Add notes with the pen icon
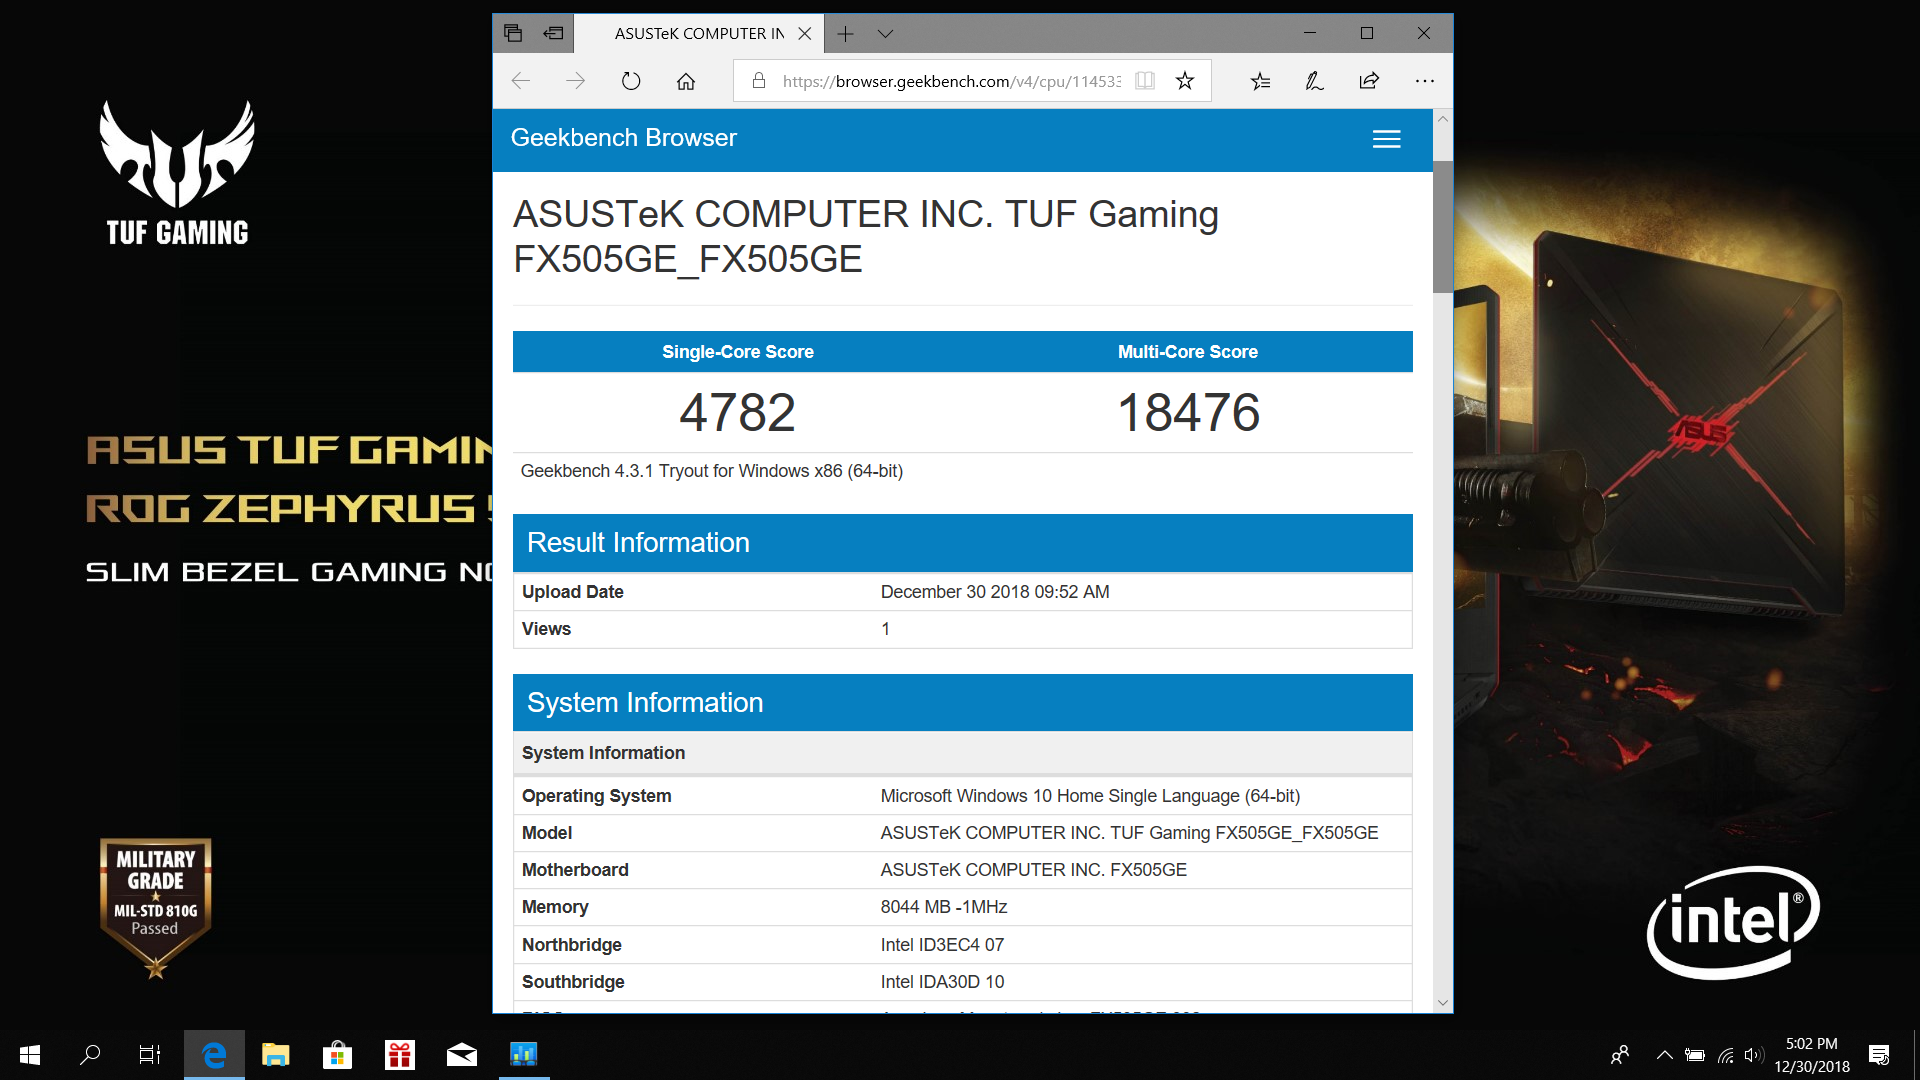Screen dimensions: 1920x1080 coord(1314,81)
